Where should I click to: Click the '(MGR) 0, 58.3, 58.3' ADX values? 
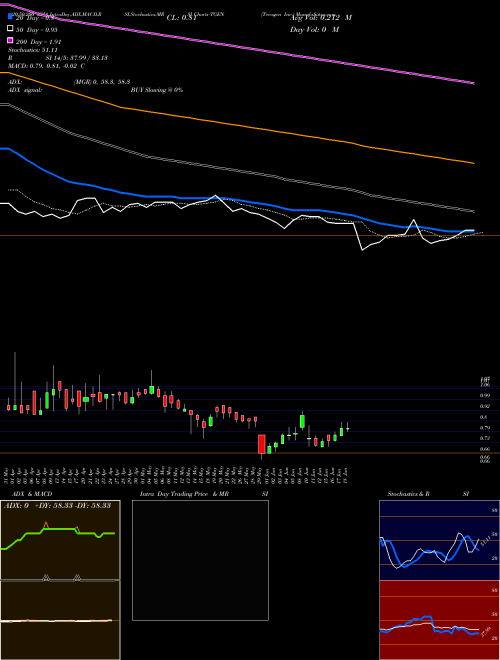coord(102,82)
